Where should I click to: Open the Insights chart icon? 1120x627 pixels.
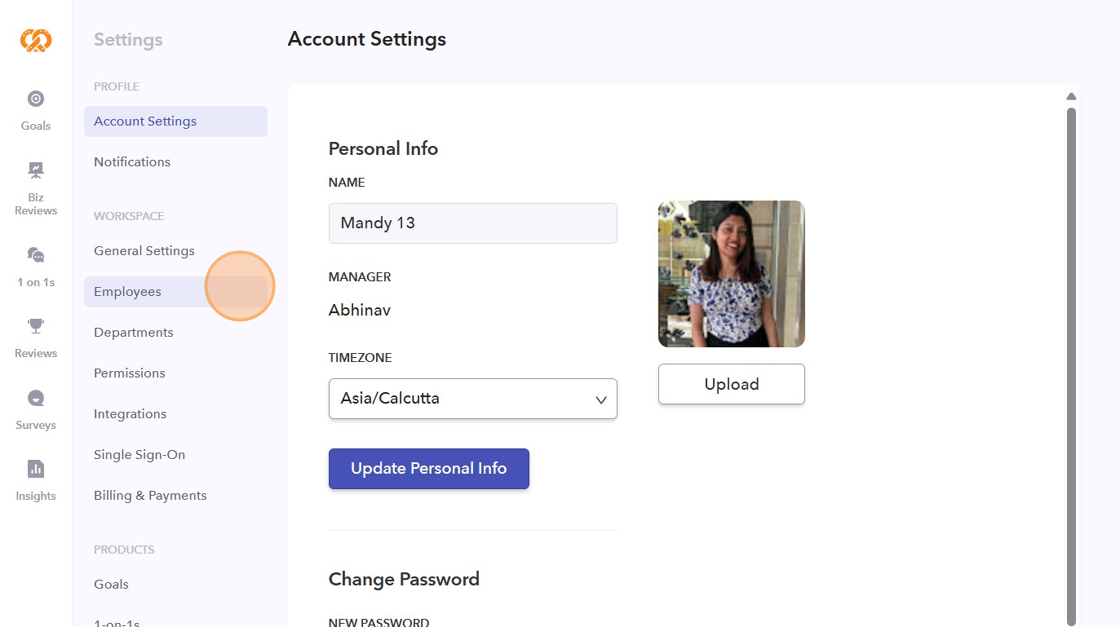pos(36,469)
